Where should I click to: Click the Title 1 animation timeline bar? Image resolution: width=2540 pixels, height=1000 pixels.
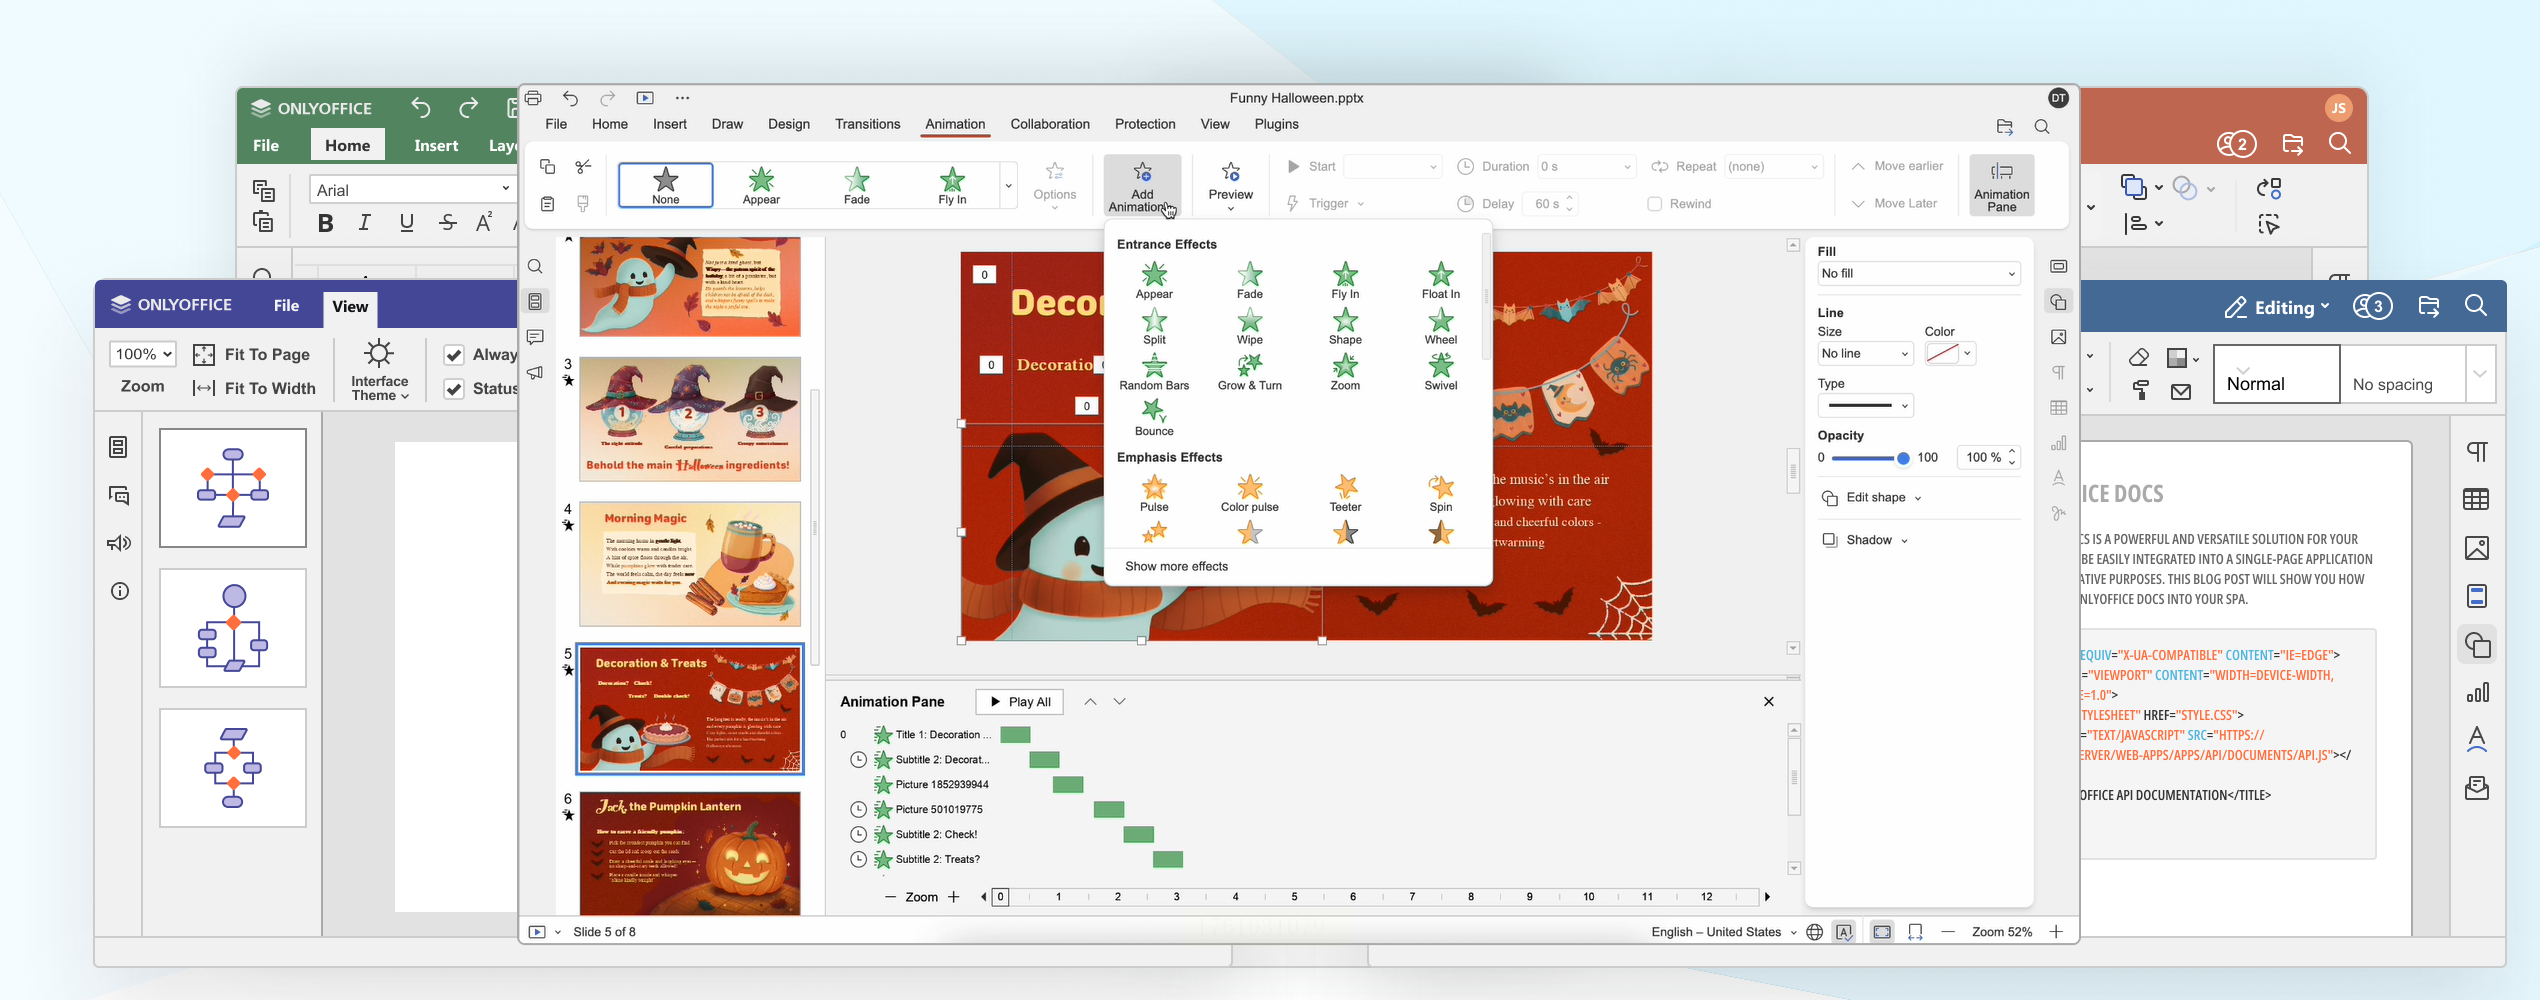tap(1015, 735)
